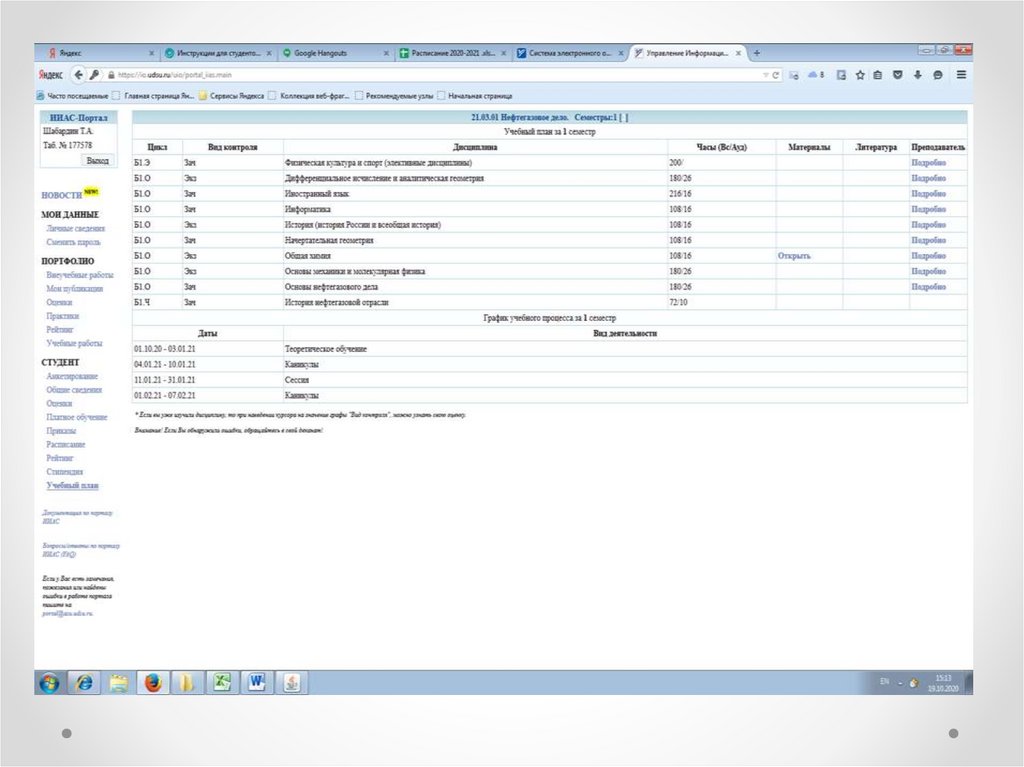Click the downloads arrow icon in toolbar
The image size is (1024, 767).
coord(917,74)
